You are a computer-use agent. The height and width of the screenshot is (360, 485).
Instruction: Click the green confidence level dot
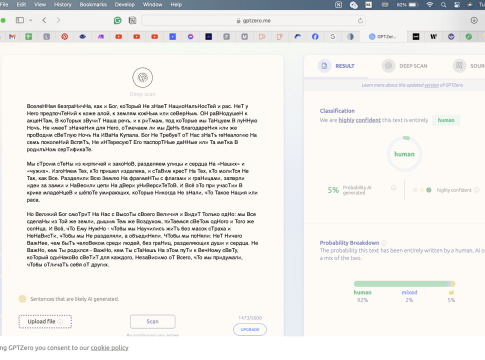[429, 190]
